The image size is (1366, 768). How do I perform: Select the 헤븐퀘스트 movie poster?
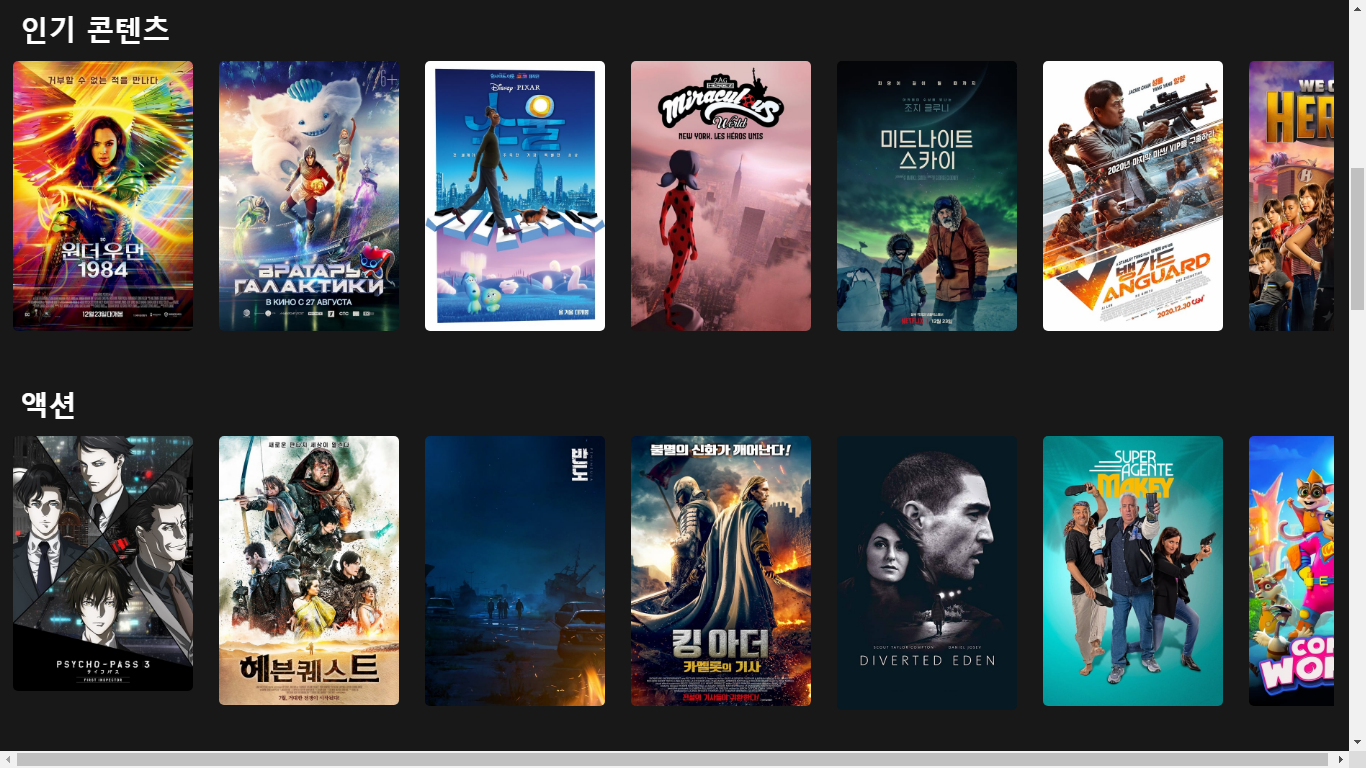coord(309,571)
